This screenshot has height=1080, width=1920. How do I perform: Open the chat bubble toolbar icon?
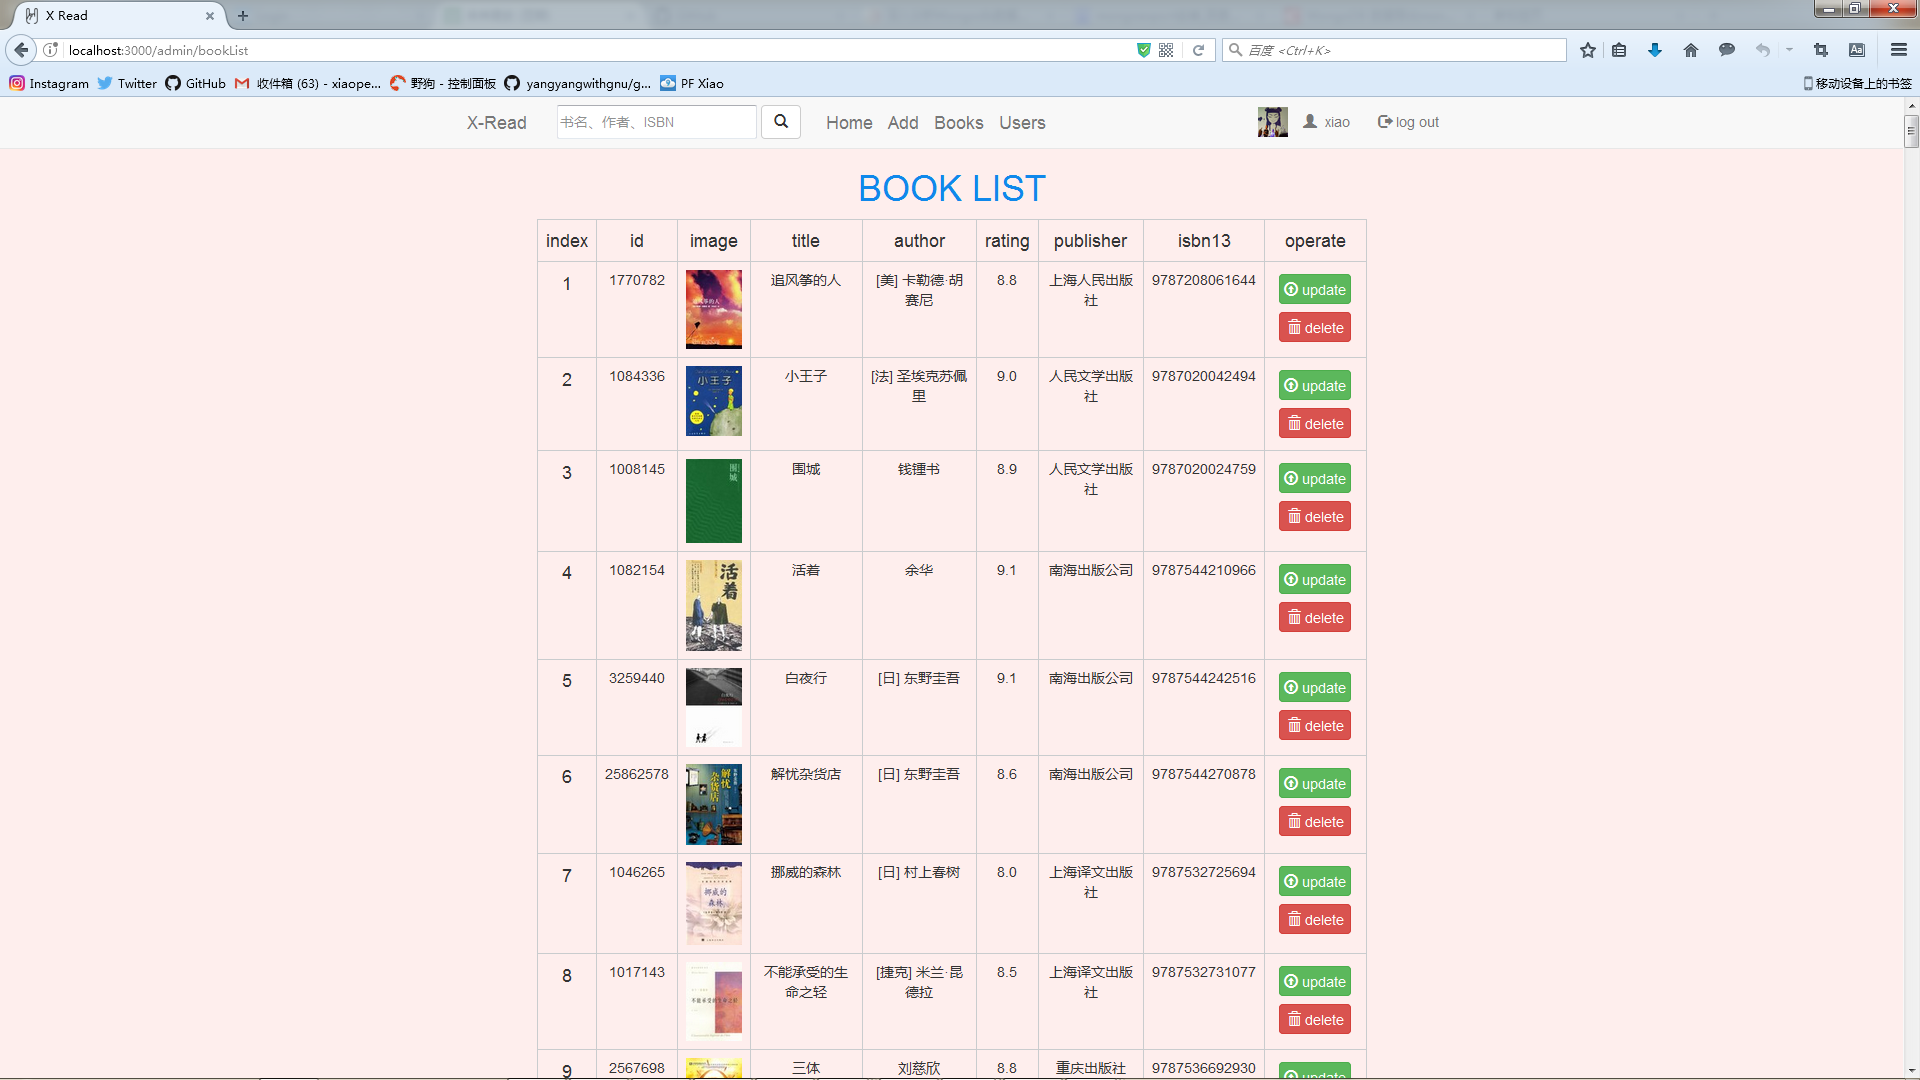(x=1727, y=50)
